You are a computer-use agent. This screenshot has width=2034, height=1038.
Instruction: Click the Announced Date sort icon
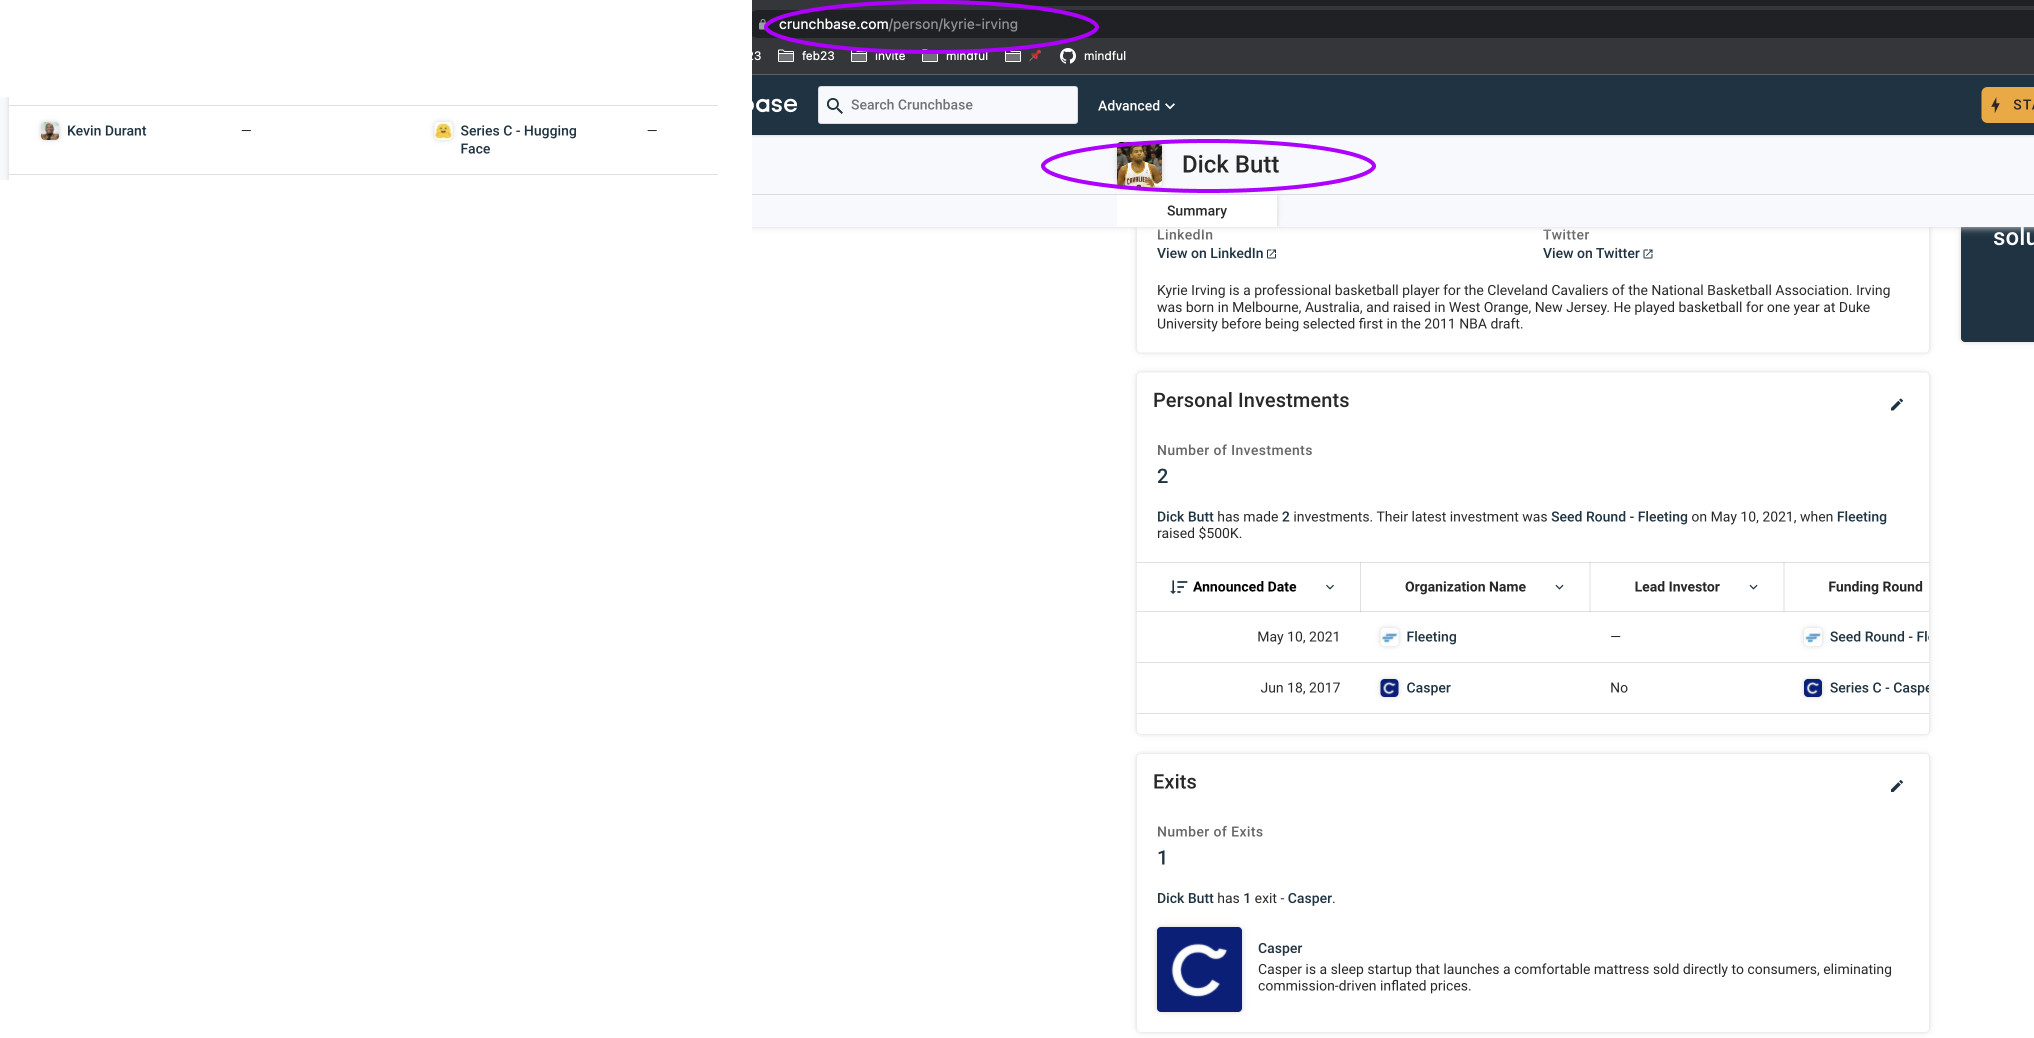(x=1178, y=587)
